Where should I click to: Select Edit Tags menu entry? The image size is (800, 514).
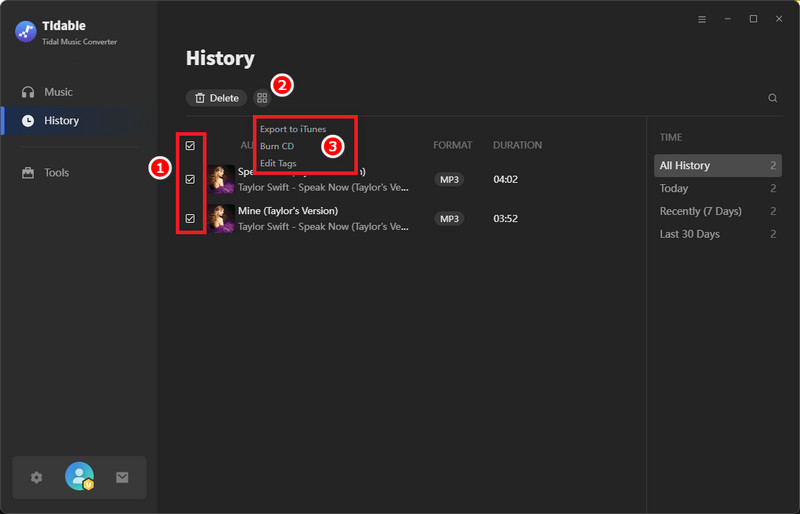pos(278,163)
